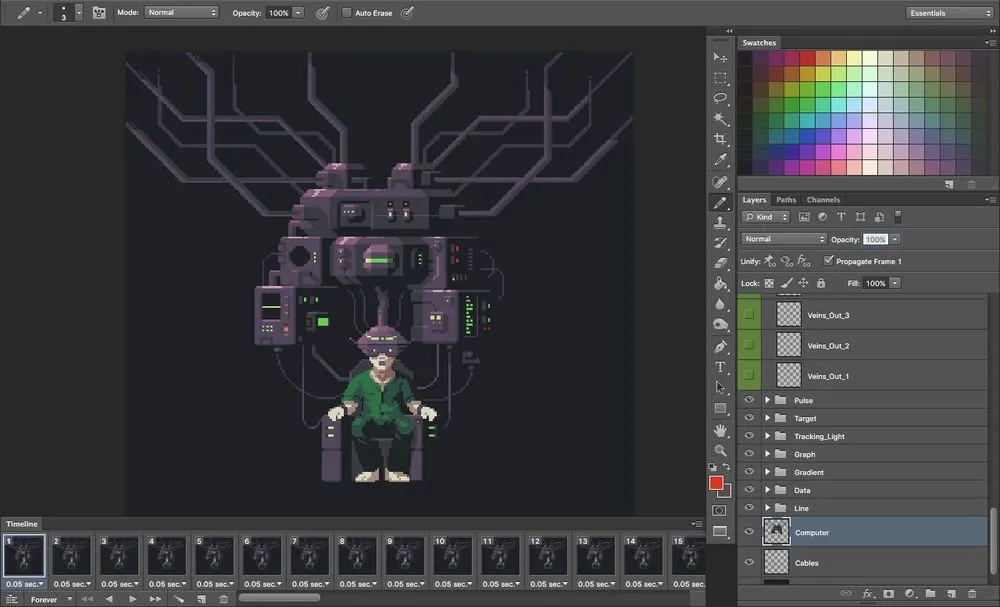Expand the Graph layer group
The width and height of the screenshot is (1000, 607).
pos(768,454)
